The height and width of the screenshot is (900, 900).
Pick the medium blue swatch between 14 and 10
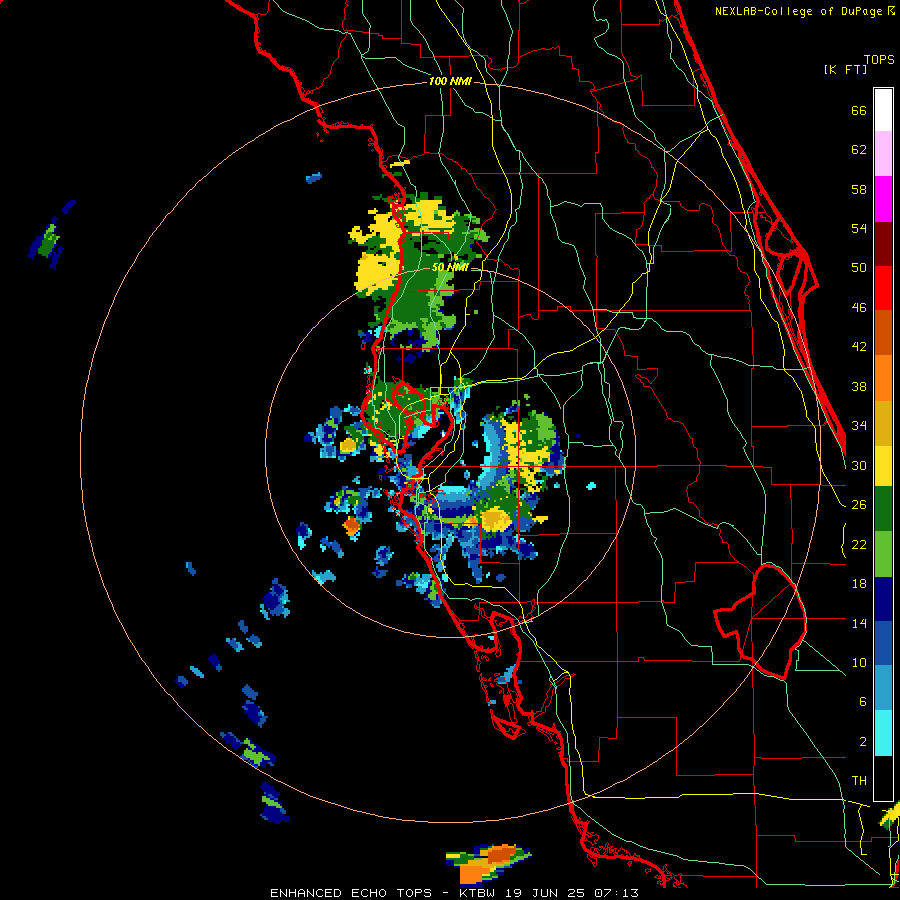(x=883, y=643)
